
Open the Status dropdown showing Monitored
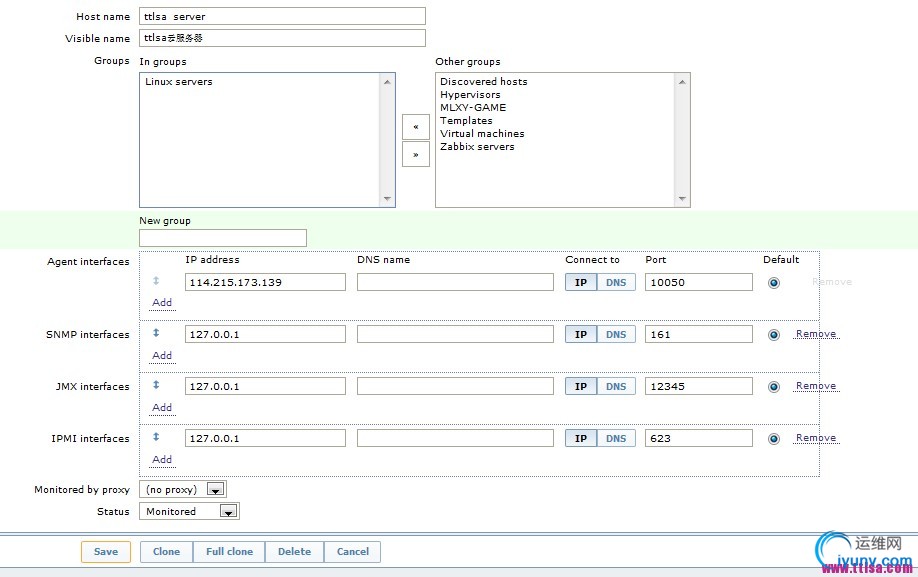tap(189, 511)
